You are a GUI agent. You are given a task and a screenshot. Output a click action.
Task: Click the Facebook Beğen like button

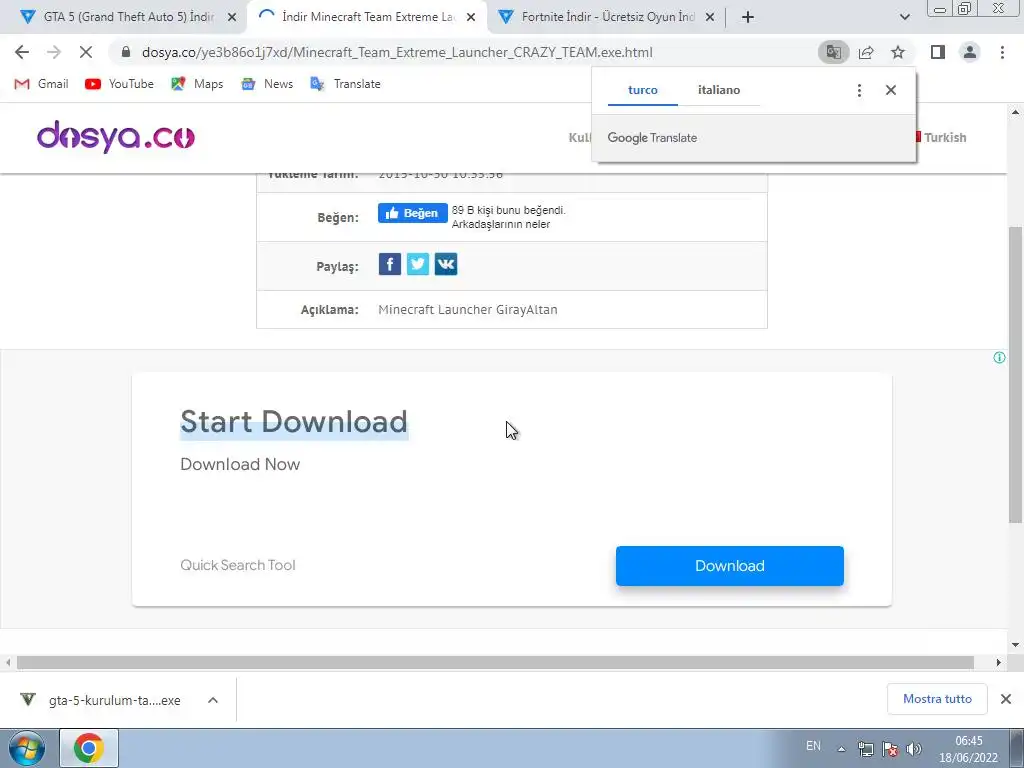tap(413, 213)
